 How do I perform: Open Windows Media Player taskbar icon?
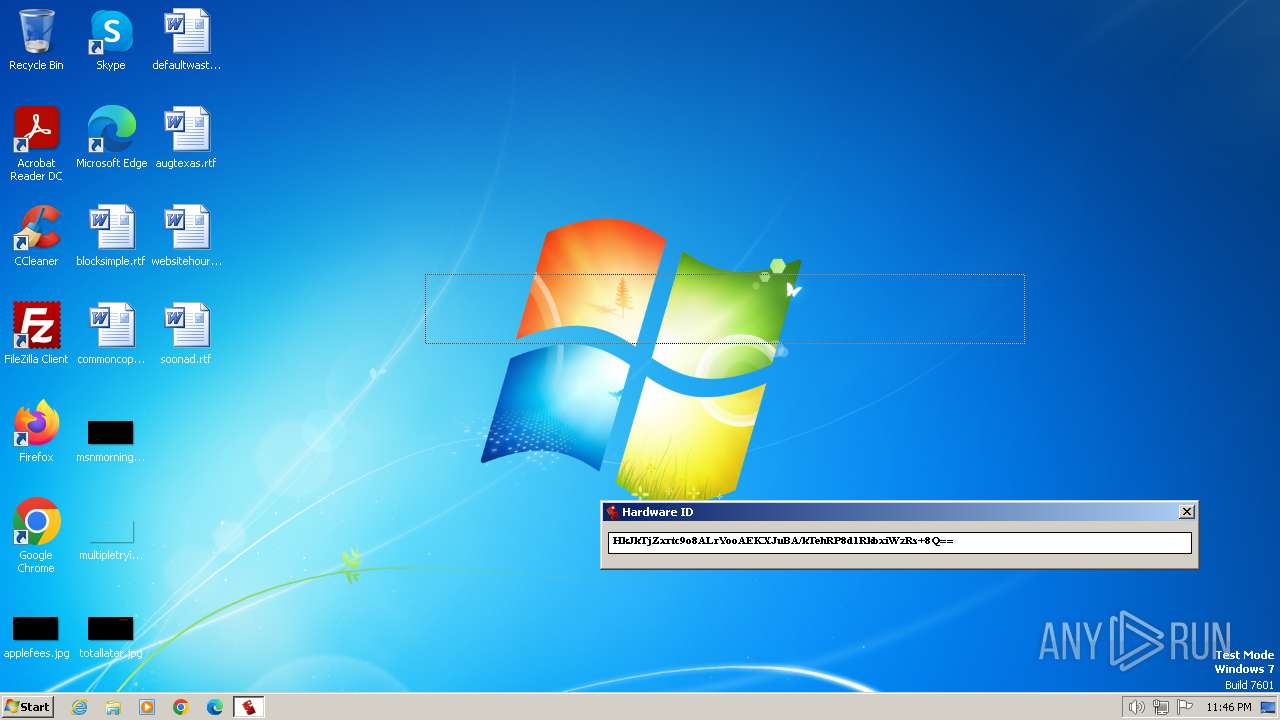point(147,707)
